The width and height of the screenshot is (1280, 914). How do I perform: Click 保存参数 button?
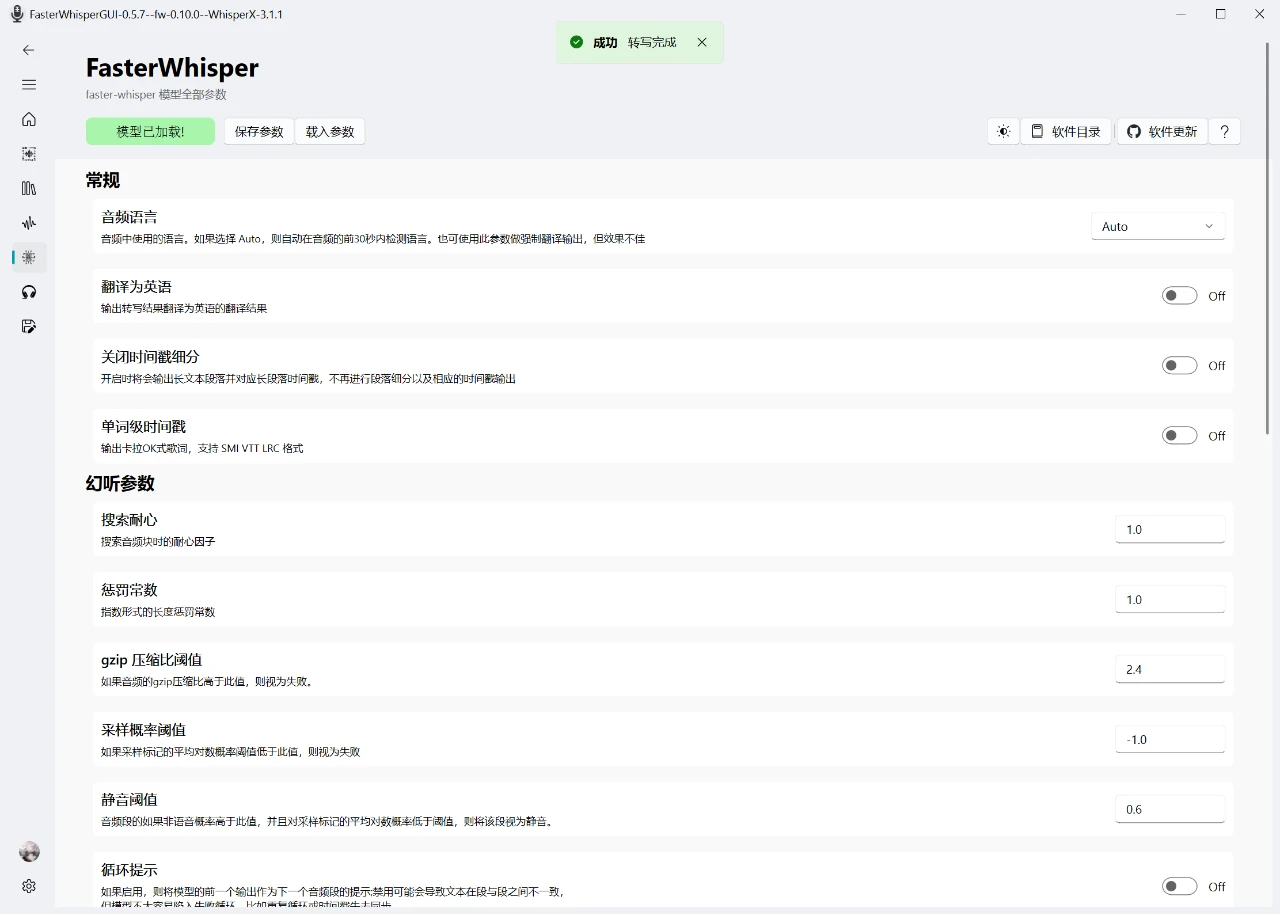tap(259, 131)
